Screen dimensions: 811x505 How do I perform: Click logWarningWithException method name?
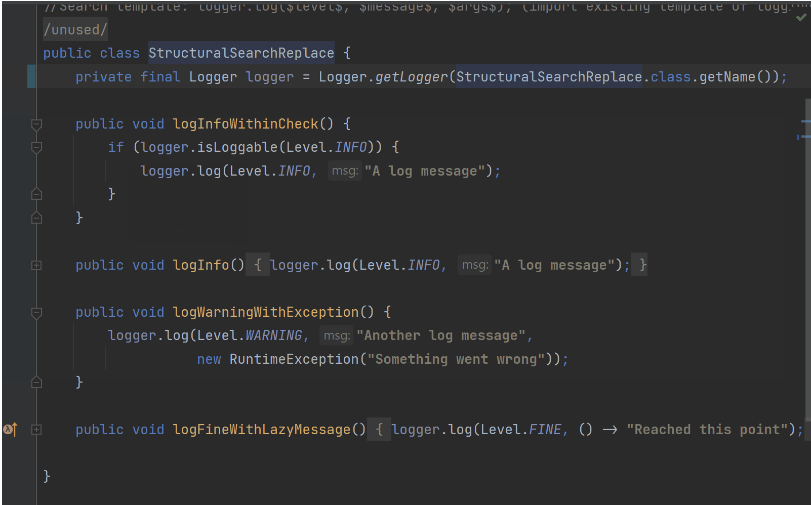(266, 313)
